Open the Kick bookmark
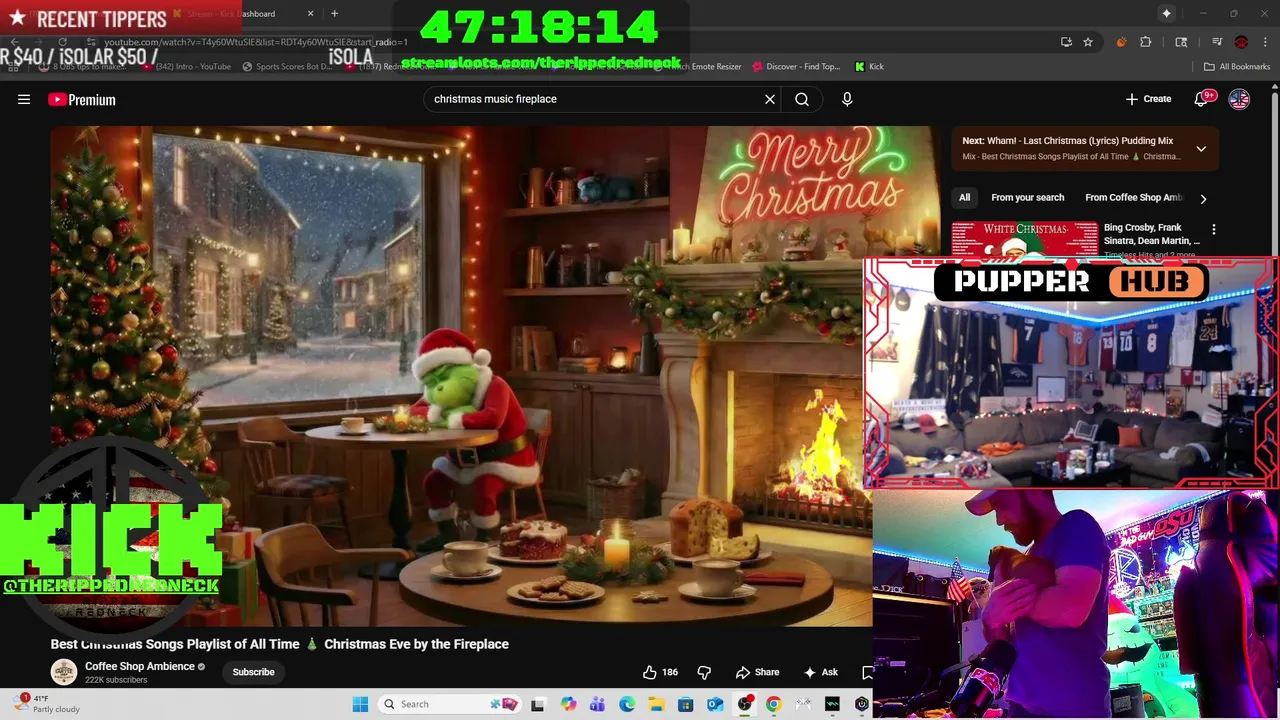 868,66
